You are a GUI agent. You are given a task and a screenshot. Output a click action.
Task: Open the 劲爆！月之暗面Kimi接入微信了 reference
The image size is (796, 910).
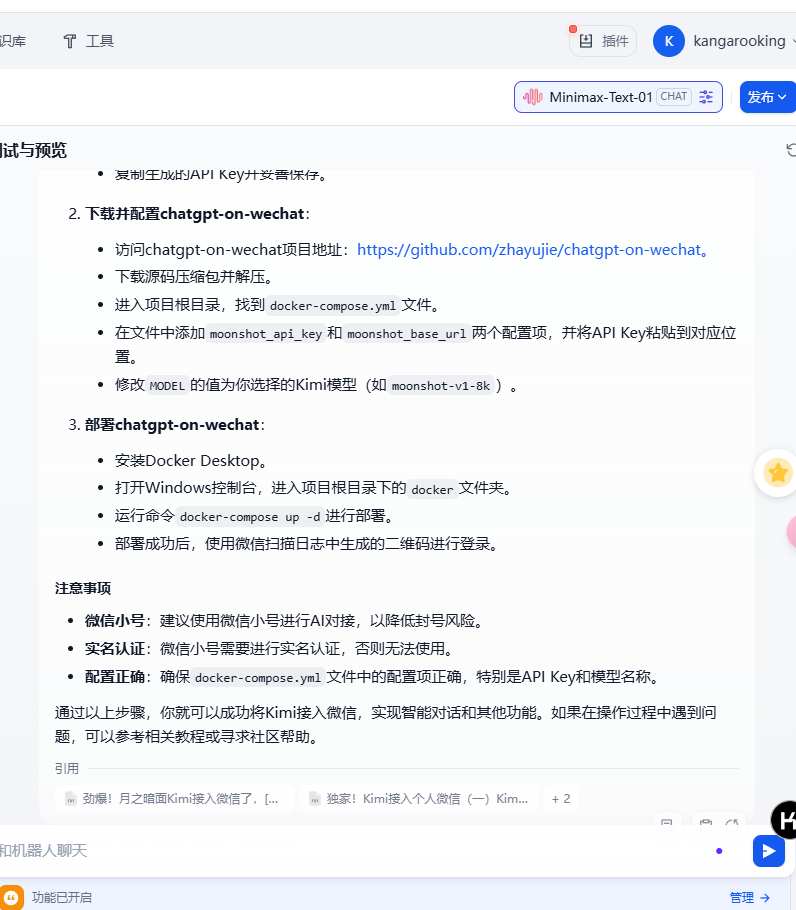(174, 799)
